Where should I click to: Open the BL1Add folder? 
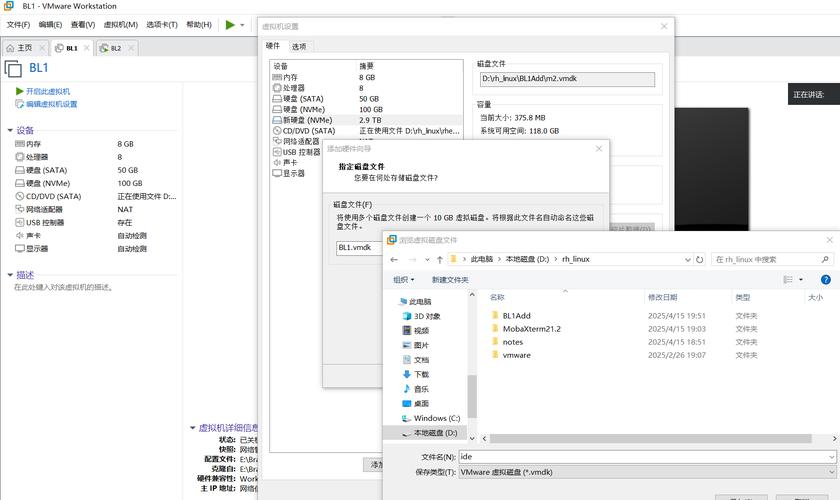point(517,316)
